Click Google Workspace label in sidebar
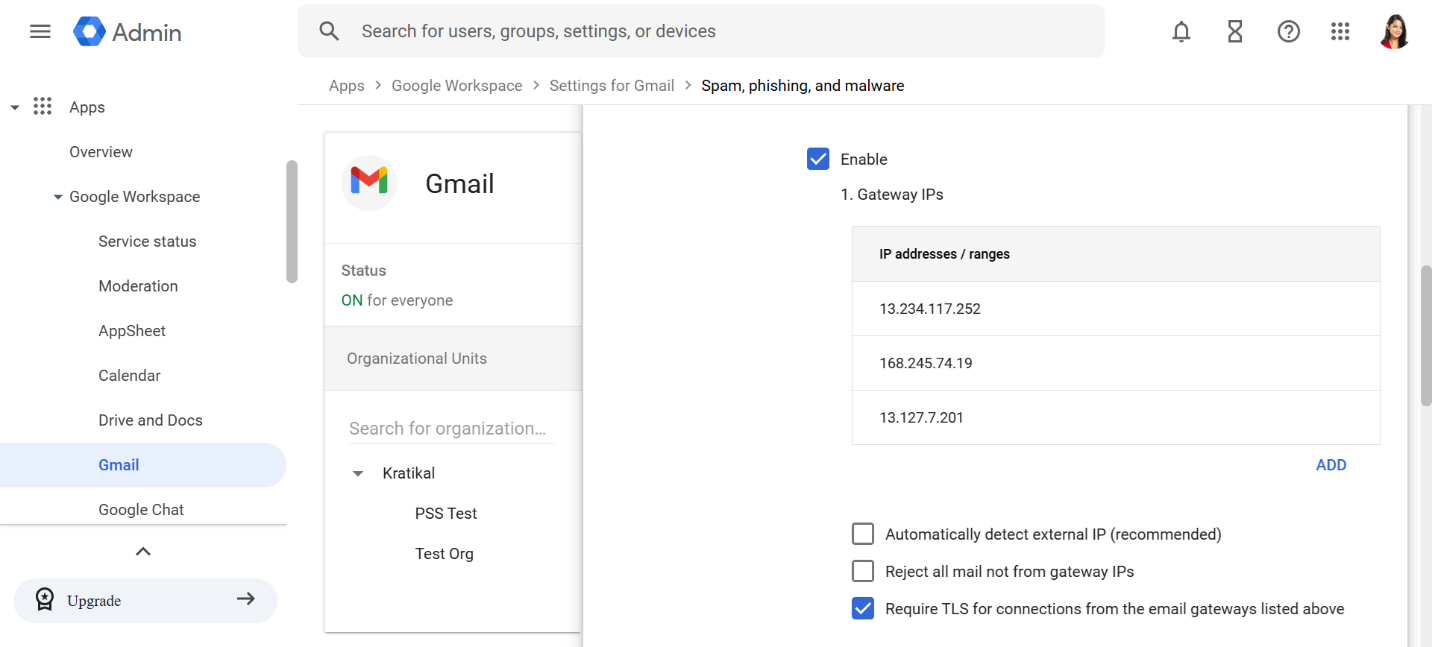Viewport: 1432px width, 647px height. tap(134, 197)
